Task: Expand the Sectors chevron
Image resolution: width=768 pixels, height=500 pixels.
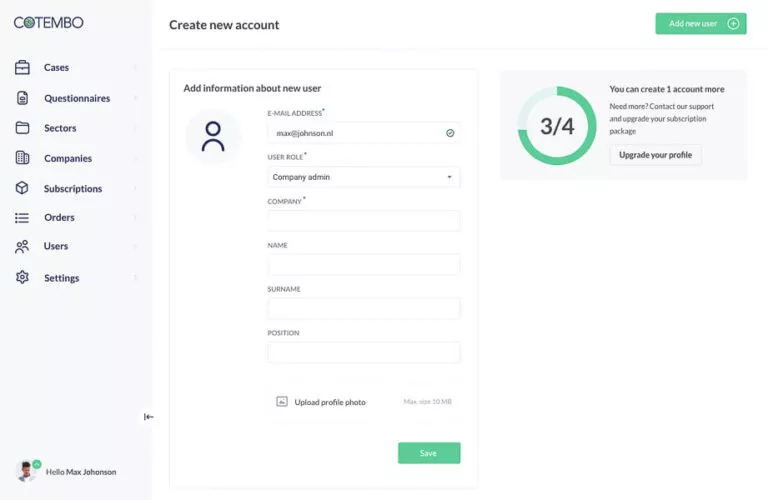Action: click(x=135, y=128)
